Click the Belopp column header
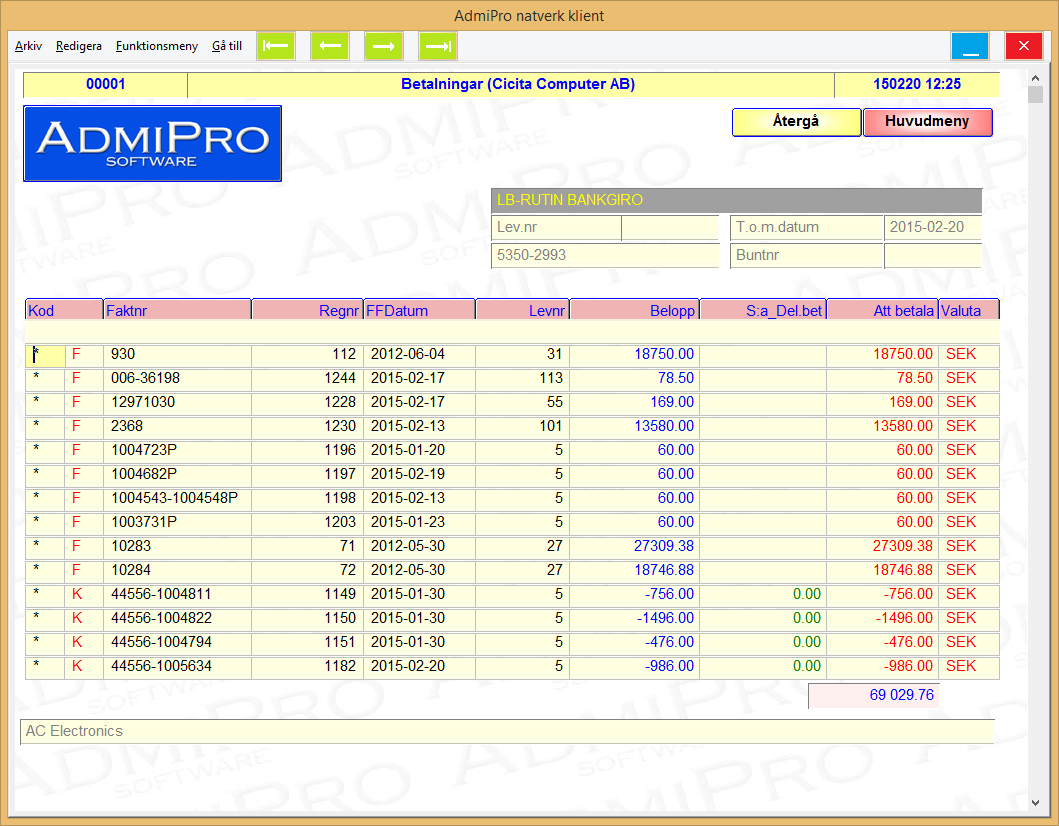The height and width of the screenshot is (826, 1059). [x=634, y=311]
